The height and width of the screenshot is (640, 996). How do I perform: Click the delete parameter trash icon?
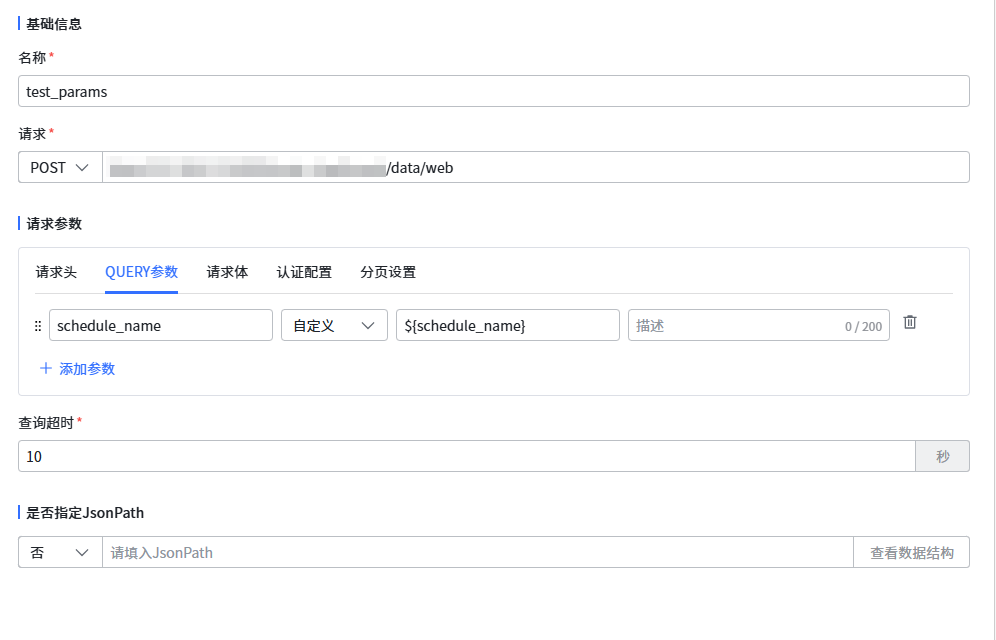point(910,322)
